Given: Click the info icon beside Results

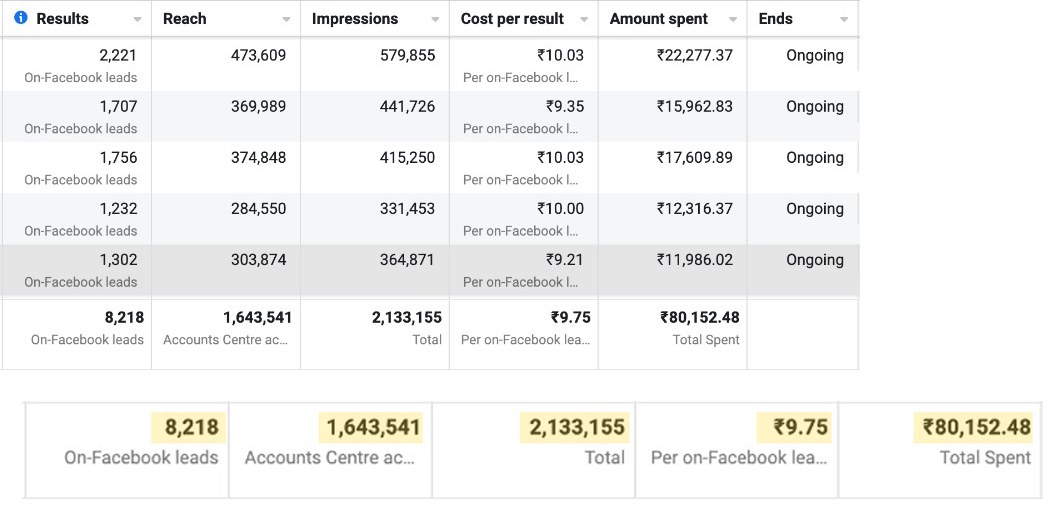Looking at the screenshot, I should (21, 19).
